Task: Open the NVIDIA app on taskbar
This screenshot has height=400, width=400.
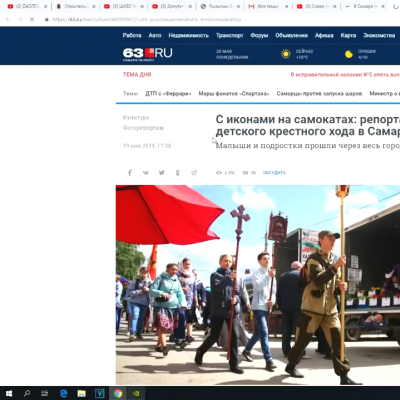Action: (x=136, y=394)
